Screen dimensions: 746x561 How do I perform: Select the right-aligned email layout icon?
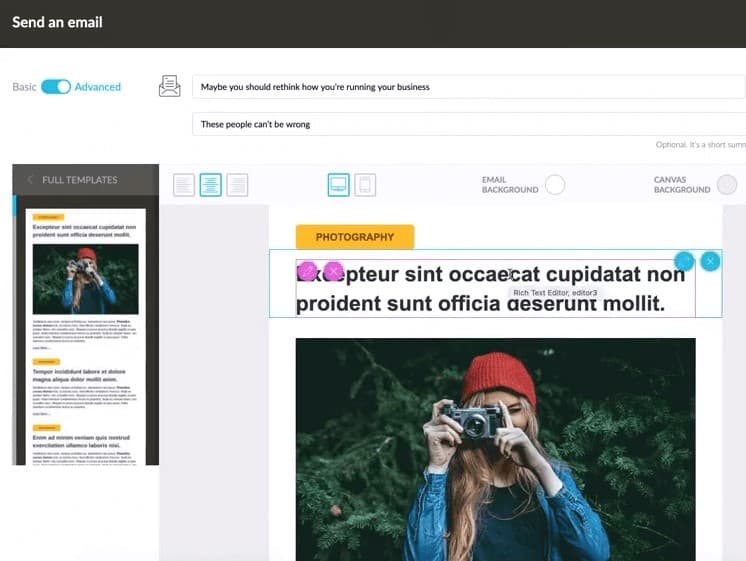(237, 185)
